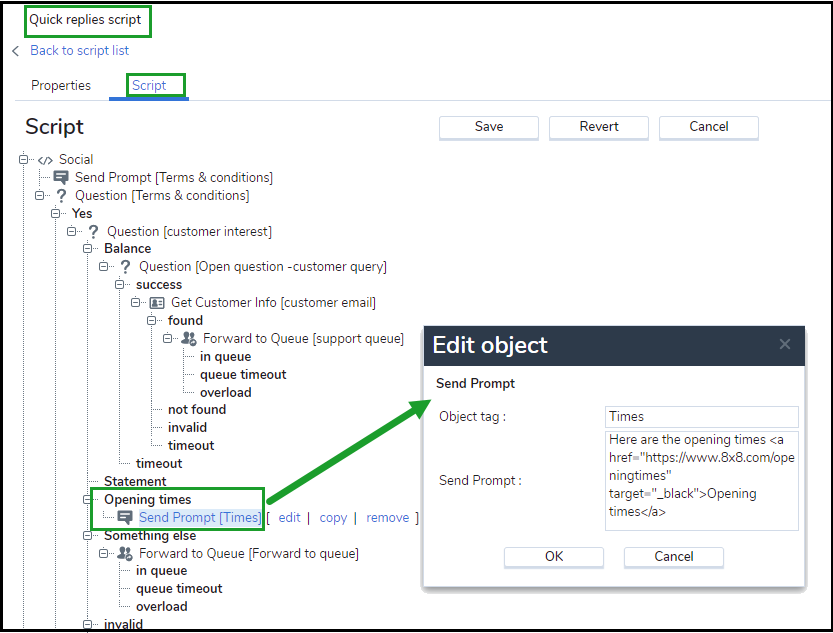Collapse the Something else branch
Image resolution: width=833 pixels, height=633 pixels.
(87, 535)
